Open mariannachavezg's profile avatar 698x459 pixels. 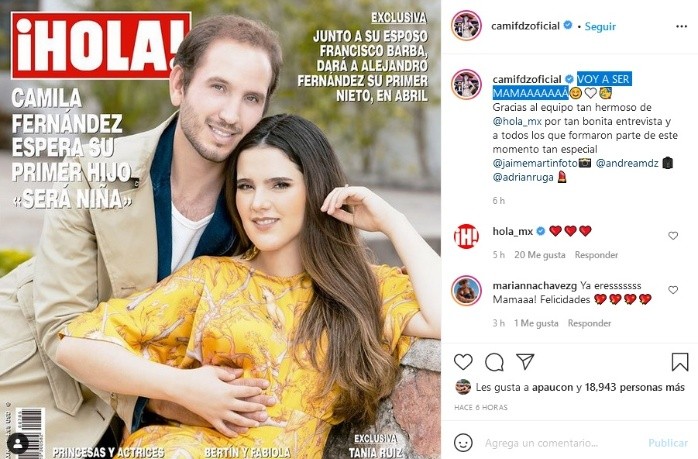coord(466,290)
